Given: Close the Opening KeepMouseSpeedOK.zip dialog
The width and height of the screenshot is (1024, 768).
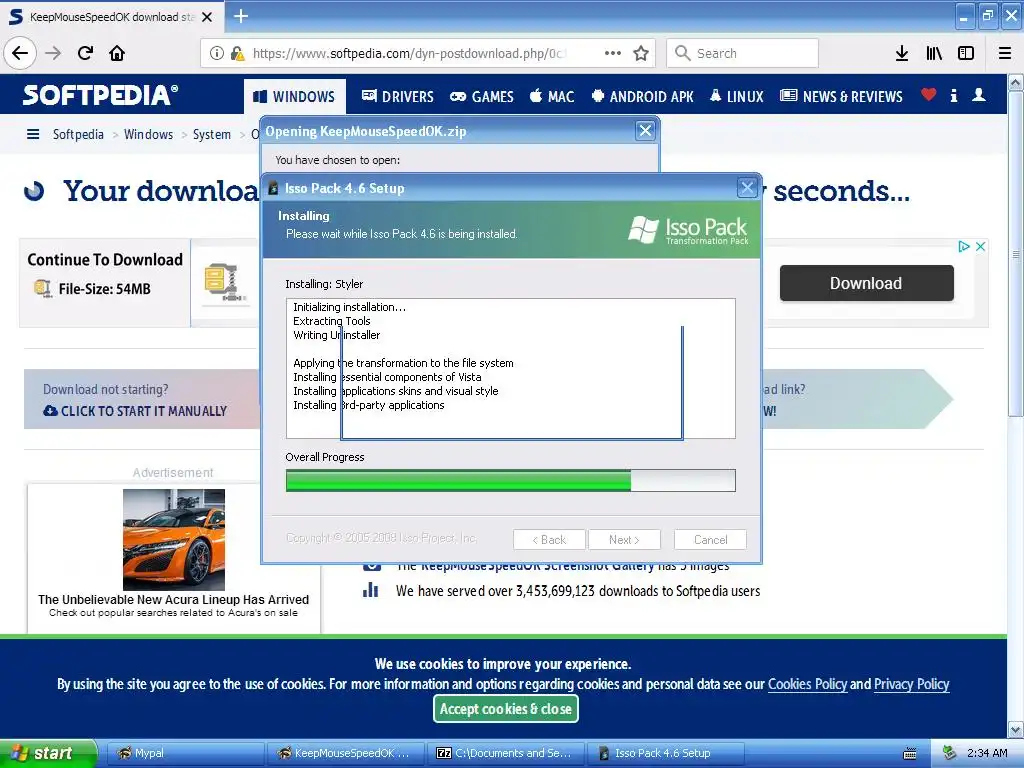Looking at the screenshot, I should tap(645, 131).
